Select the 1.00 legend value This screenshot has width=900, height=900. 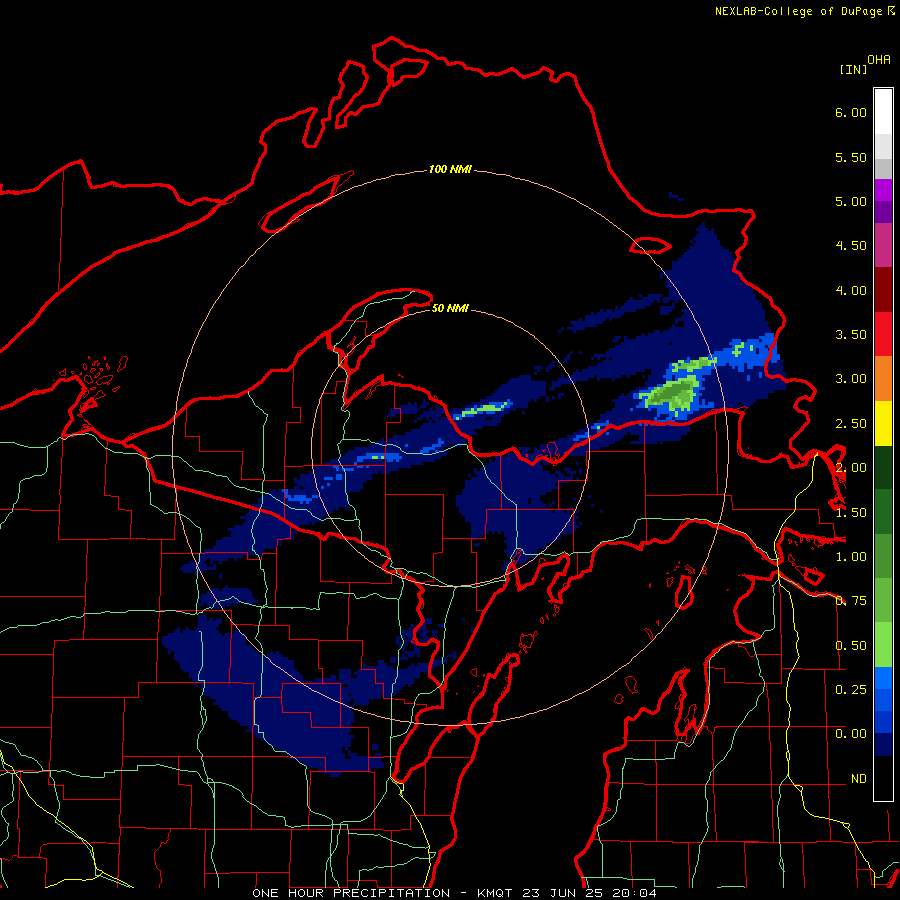pyautogui.click(x=851, y=557)
